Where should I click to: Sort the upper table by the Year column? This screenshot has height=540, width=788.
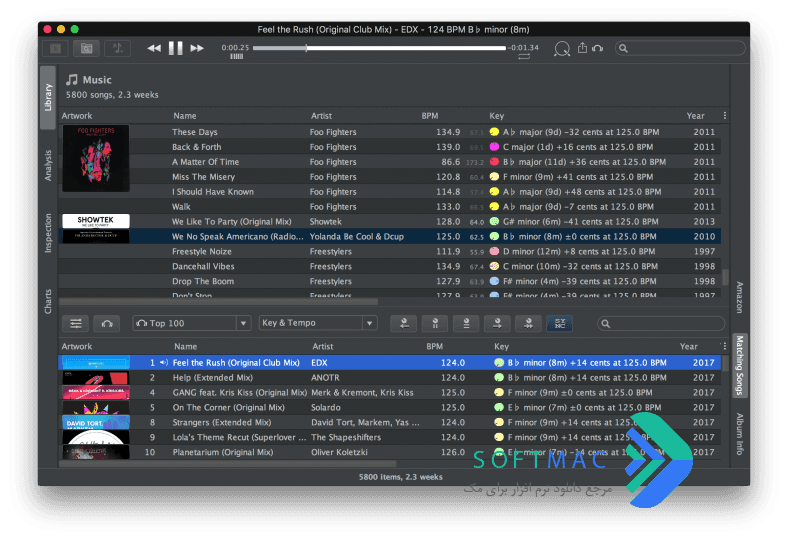696,116
